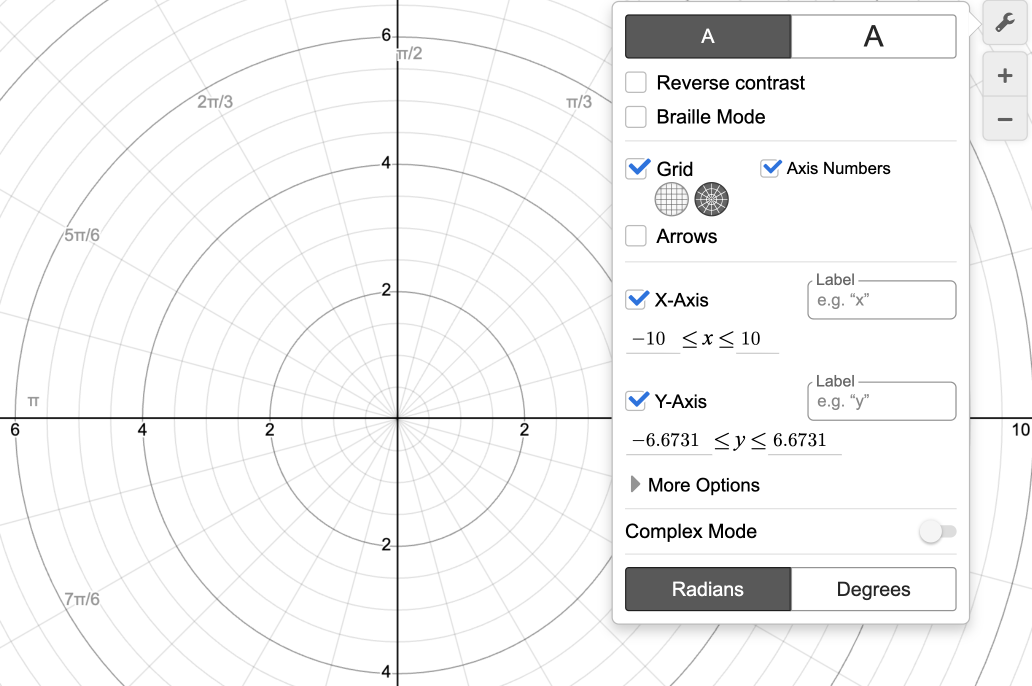Choose the large 'A' projector text size
Screen dimensions: 1032x686
tap(873, 36)
